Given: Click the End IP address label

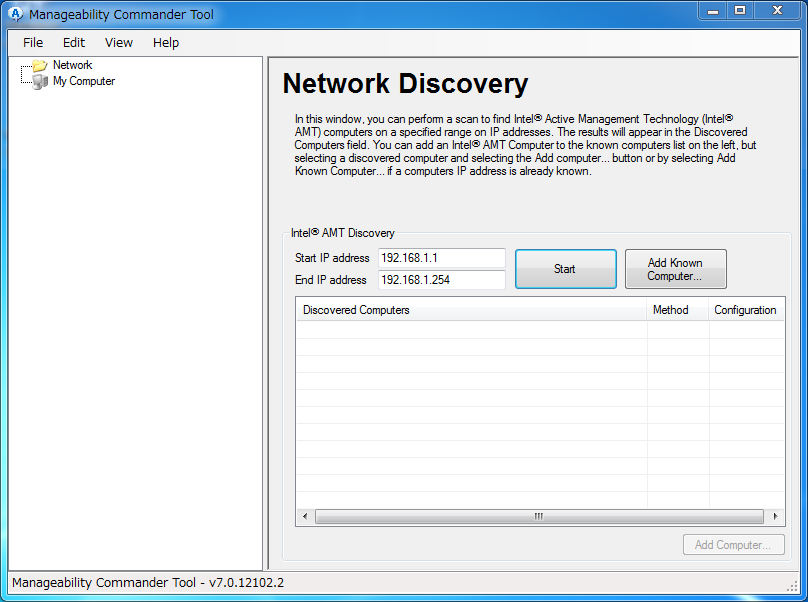Looking at the screenshot, I should click(331, 280).
